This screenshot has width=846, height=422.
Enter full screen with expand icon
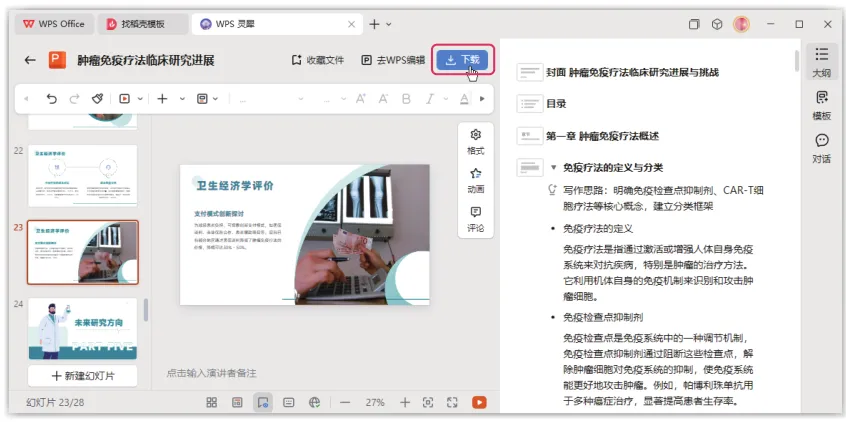coord(452,402)
